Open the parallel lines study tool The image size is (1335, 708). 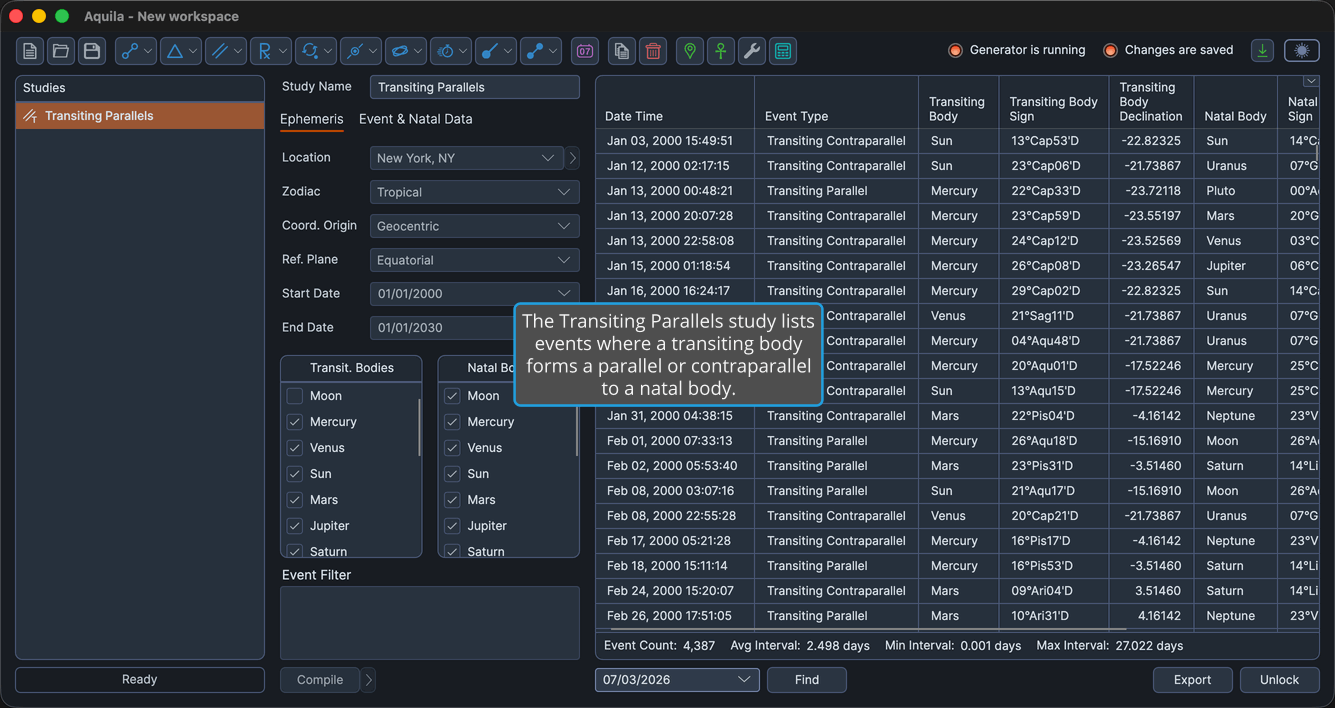pos(226,51)
